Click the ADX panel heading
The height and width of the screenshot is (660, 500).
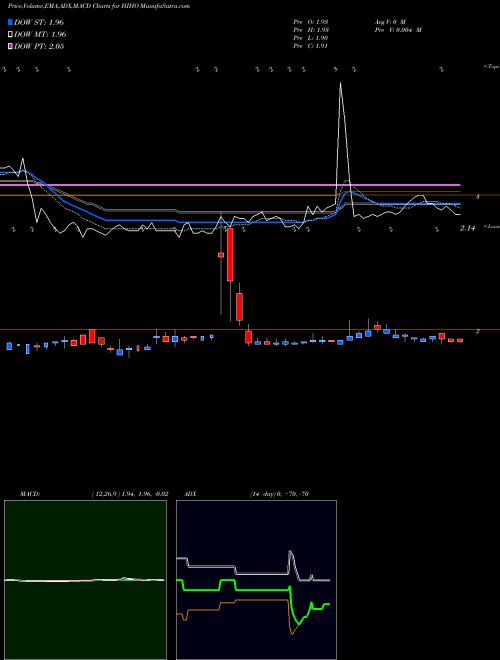(191, 494)
